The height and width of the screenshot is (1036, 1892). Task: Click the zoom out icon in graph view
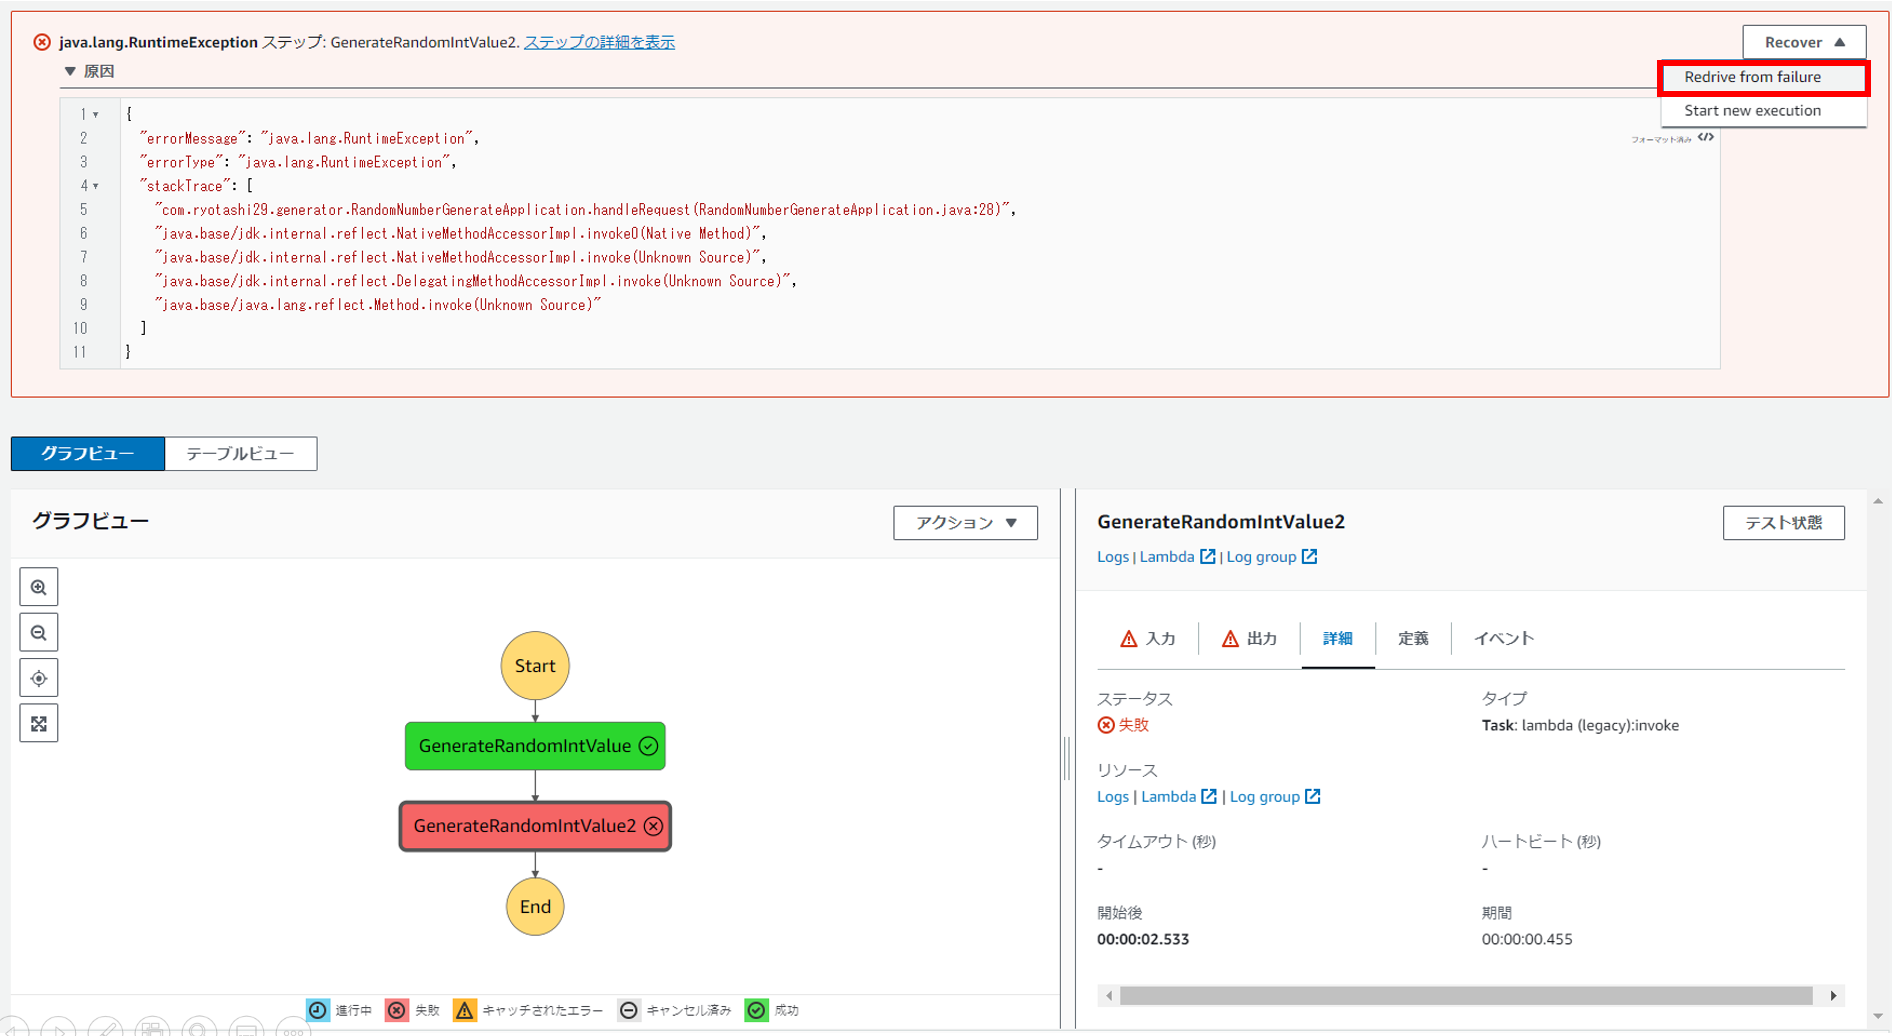coord(39,633)
